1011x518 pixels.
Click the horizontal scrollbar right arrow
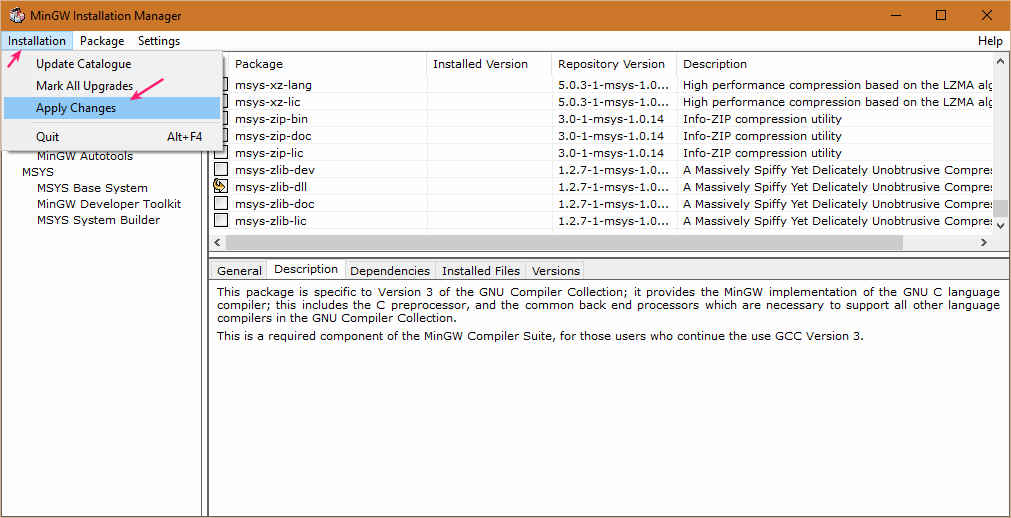click(x=984, y=243)
